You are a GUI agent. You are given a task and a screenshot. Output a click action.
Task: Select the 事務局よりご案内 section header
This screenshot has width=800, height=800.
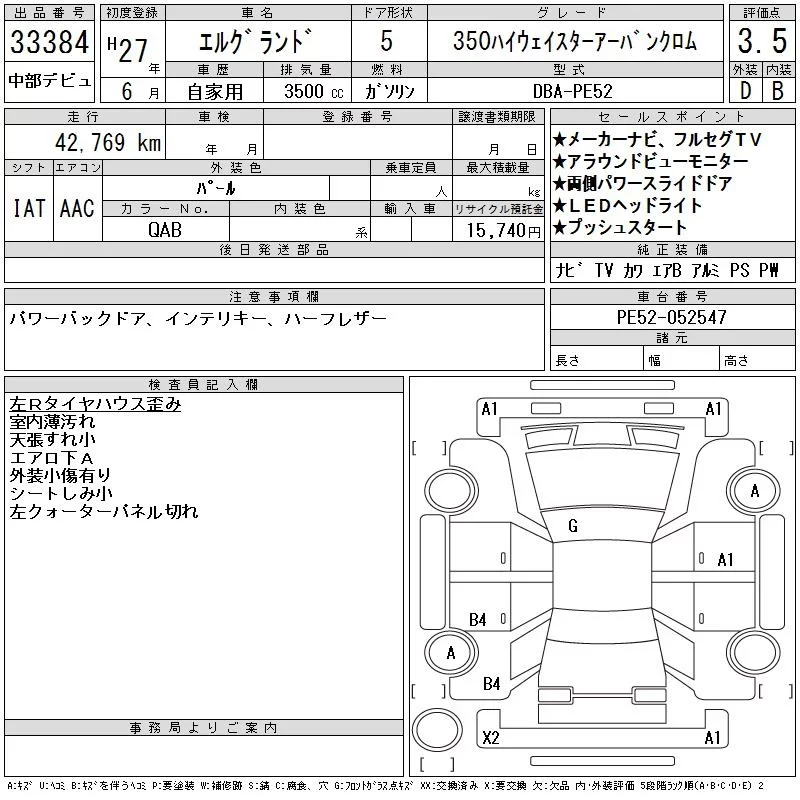coord(203,728)
